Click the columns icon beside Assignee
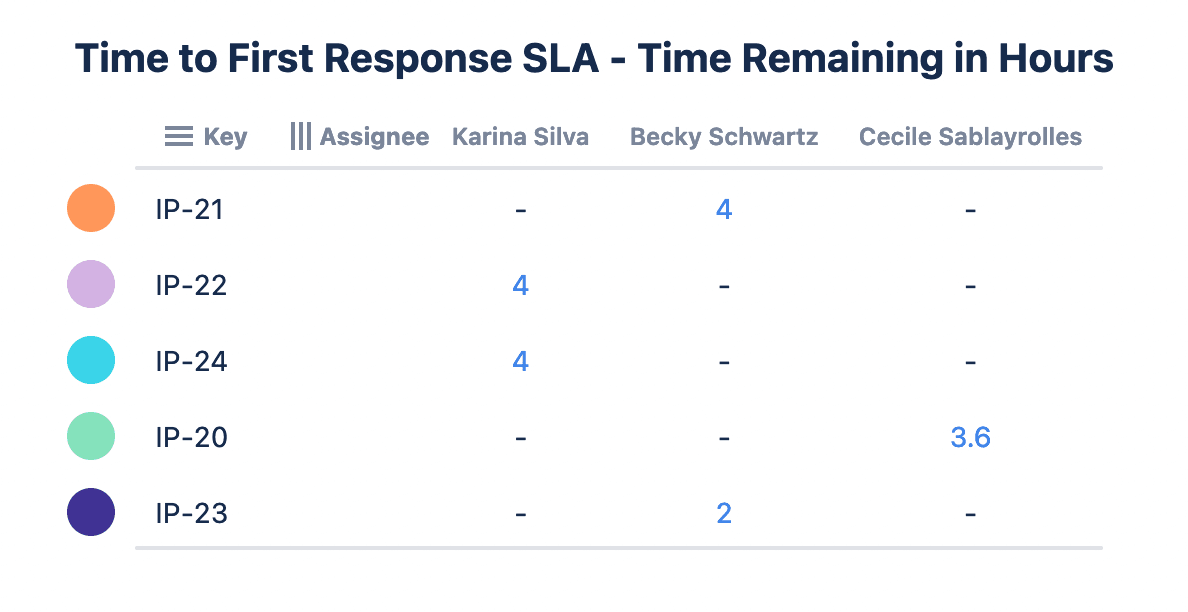 (300, 137)
